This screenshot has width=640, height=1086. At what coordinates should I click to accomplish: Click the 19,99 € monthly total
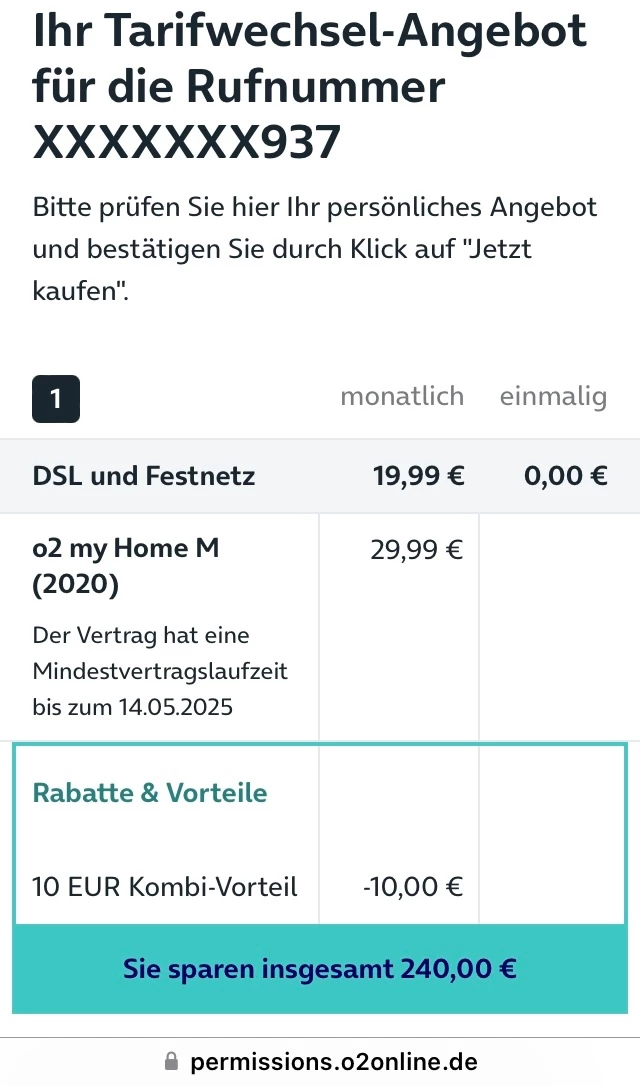418,476
